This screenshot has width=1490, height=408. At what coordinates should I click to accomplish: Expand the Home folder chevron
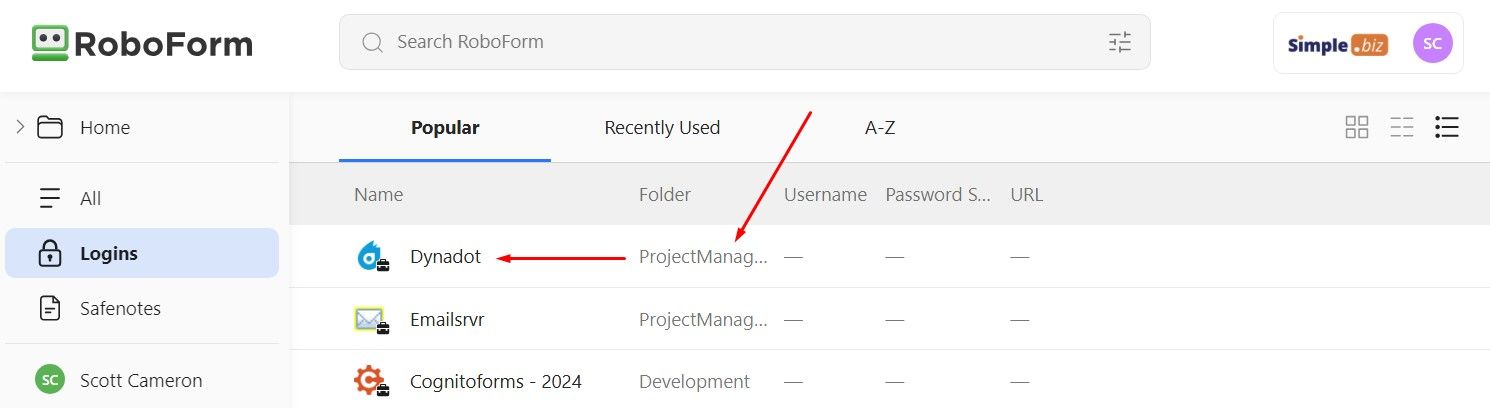coord(19,127)
